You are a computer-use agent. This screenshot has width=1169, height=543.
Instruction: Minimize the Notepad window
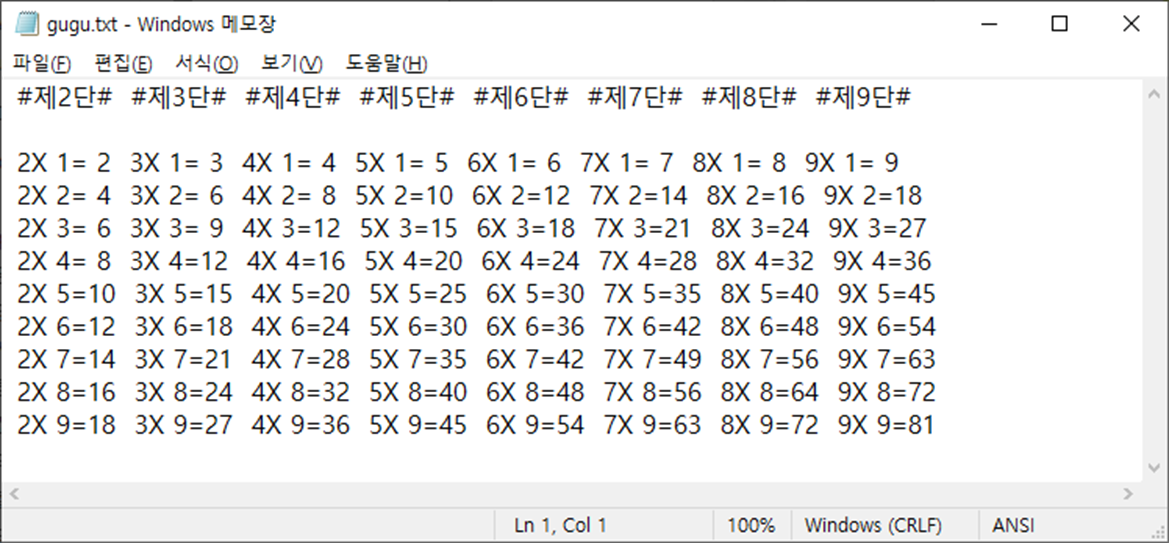click(x=989, y=24)
